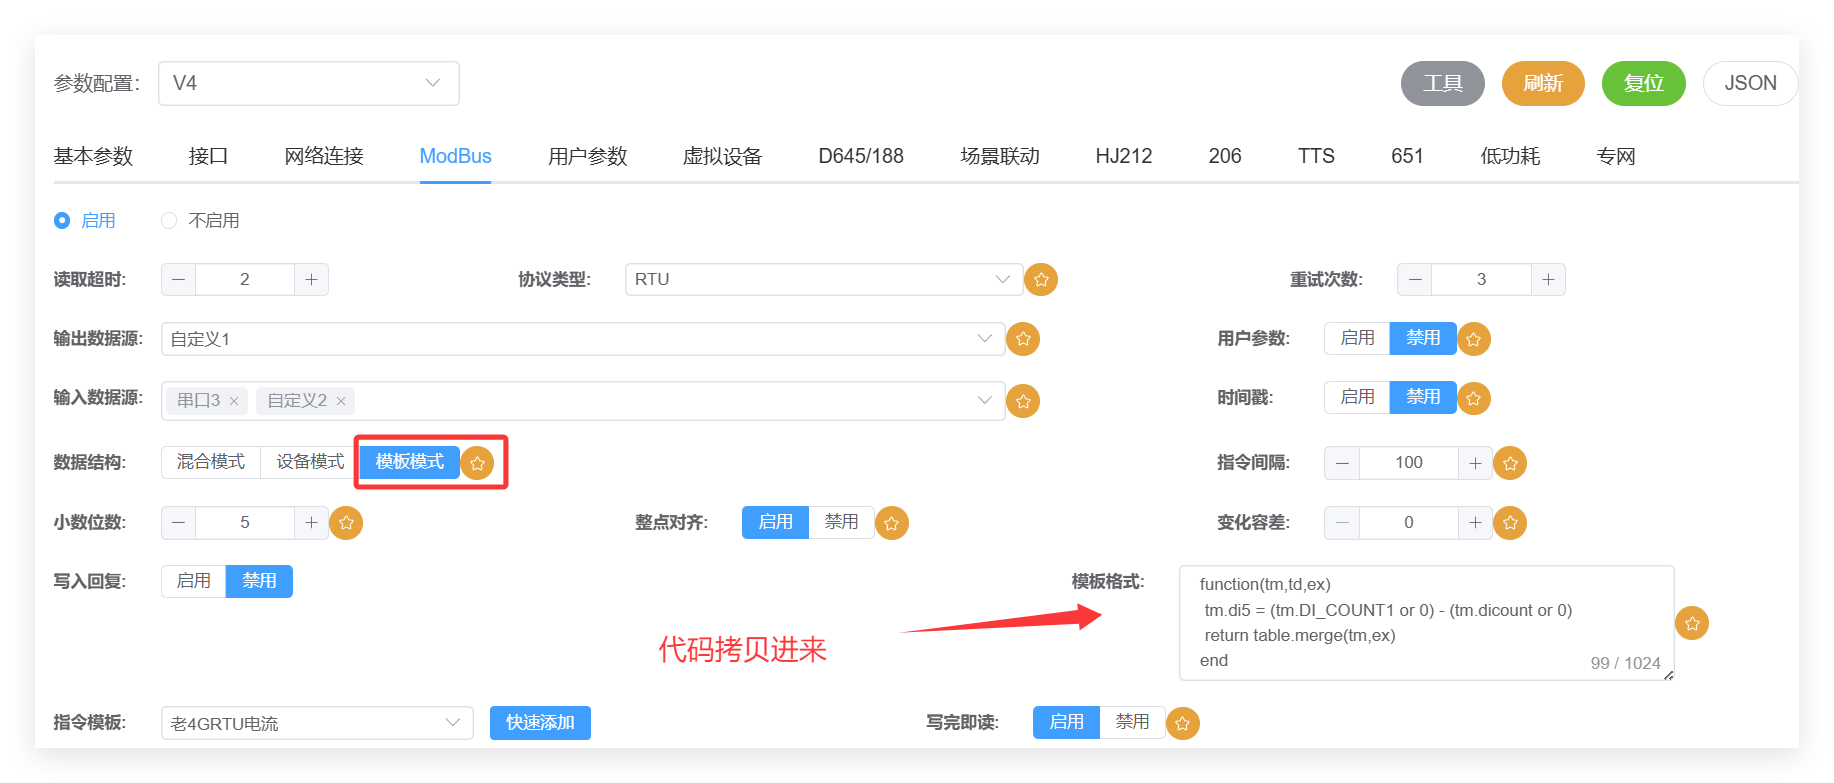Viewport: 1834px width, 783px height.
Task: Switch to the 网络连接 tab
Action: (324, 156)
